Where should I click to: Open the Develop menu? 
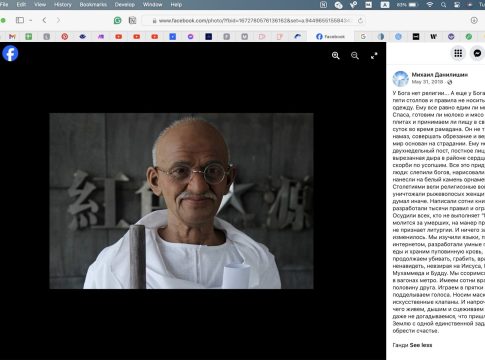pos(125,5)
